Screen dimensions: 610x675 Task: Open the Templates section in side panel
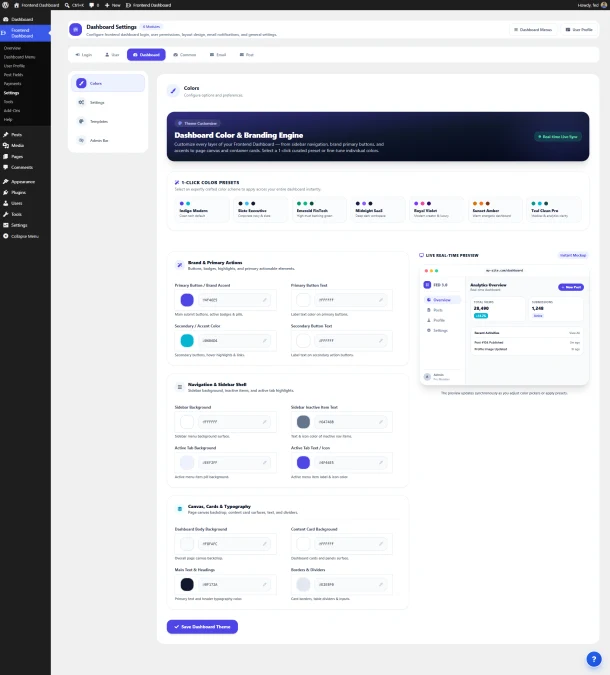point(108,121)
